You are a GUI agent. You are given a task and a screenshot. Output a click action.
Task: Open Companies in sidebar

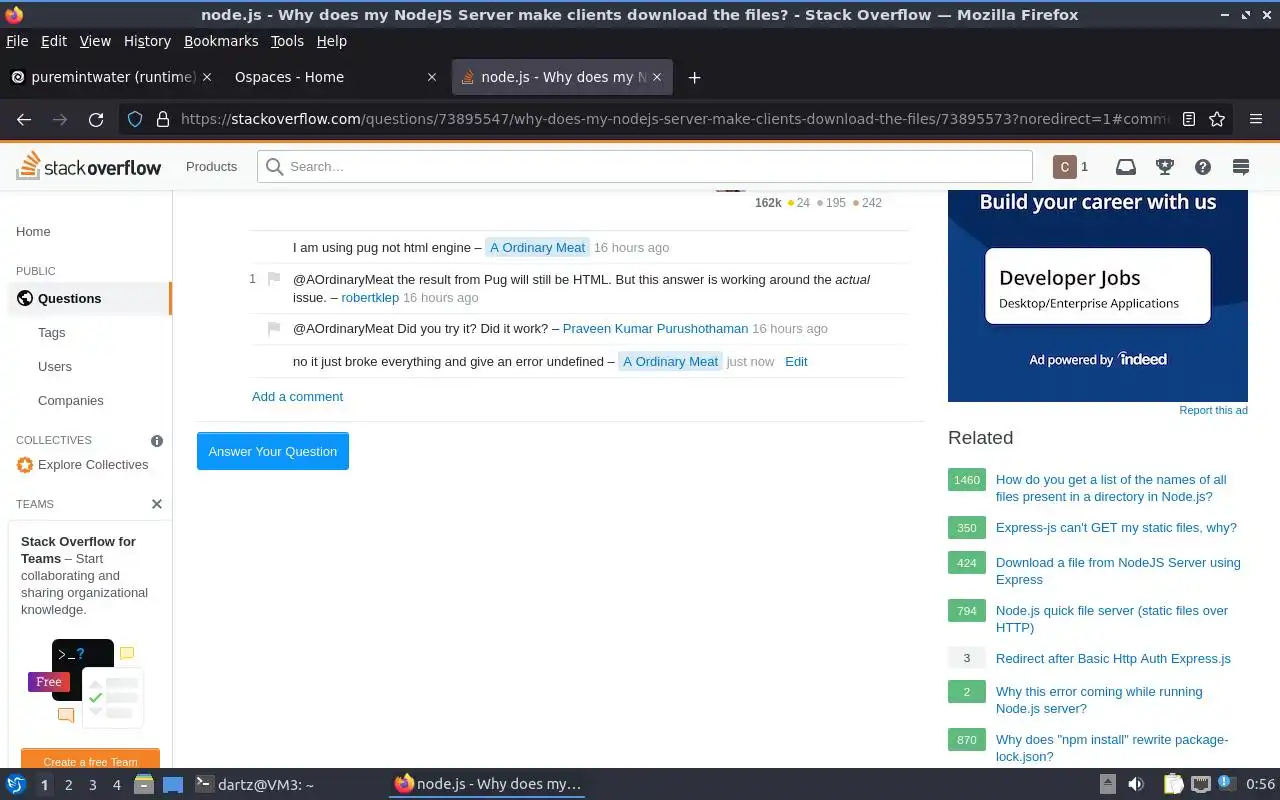[x=70, y=400]
